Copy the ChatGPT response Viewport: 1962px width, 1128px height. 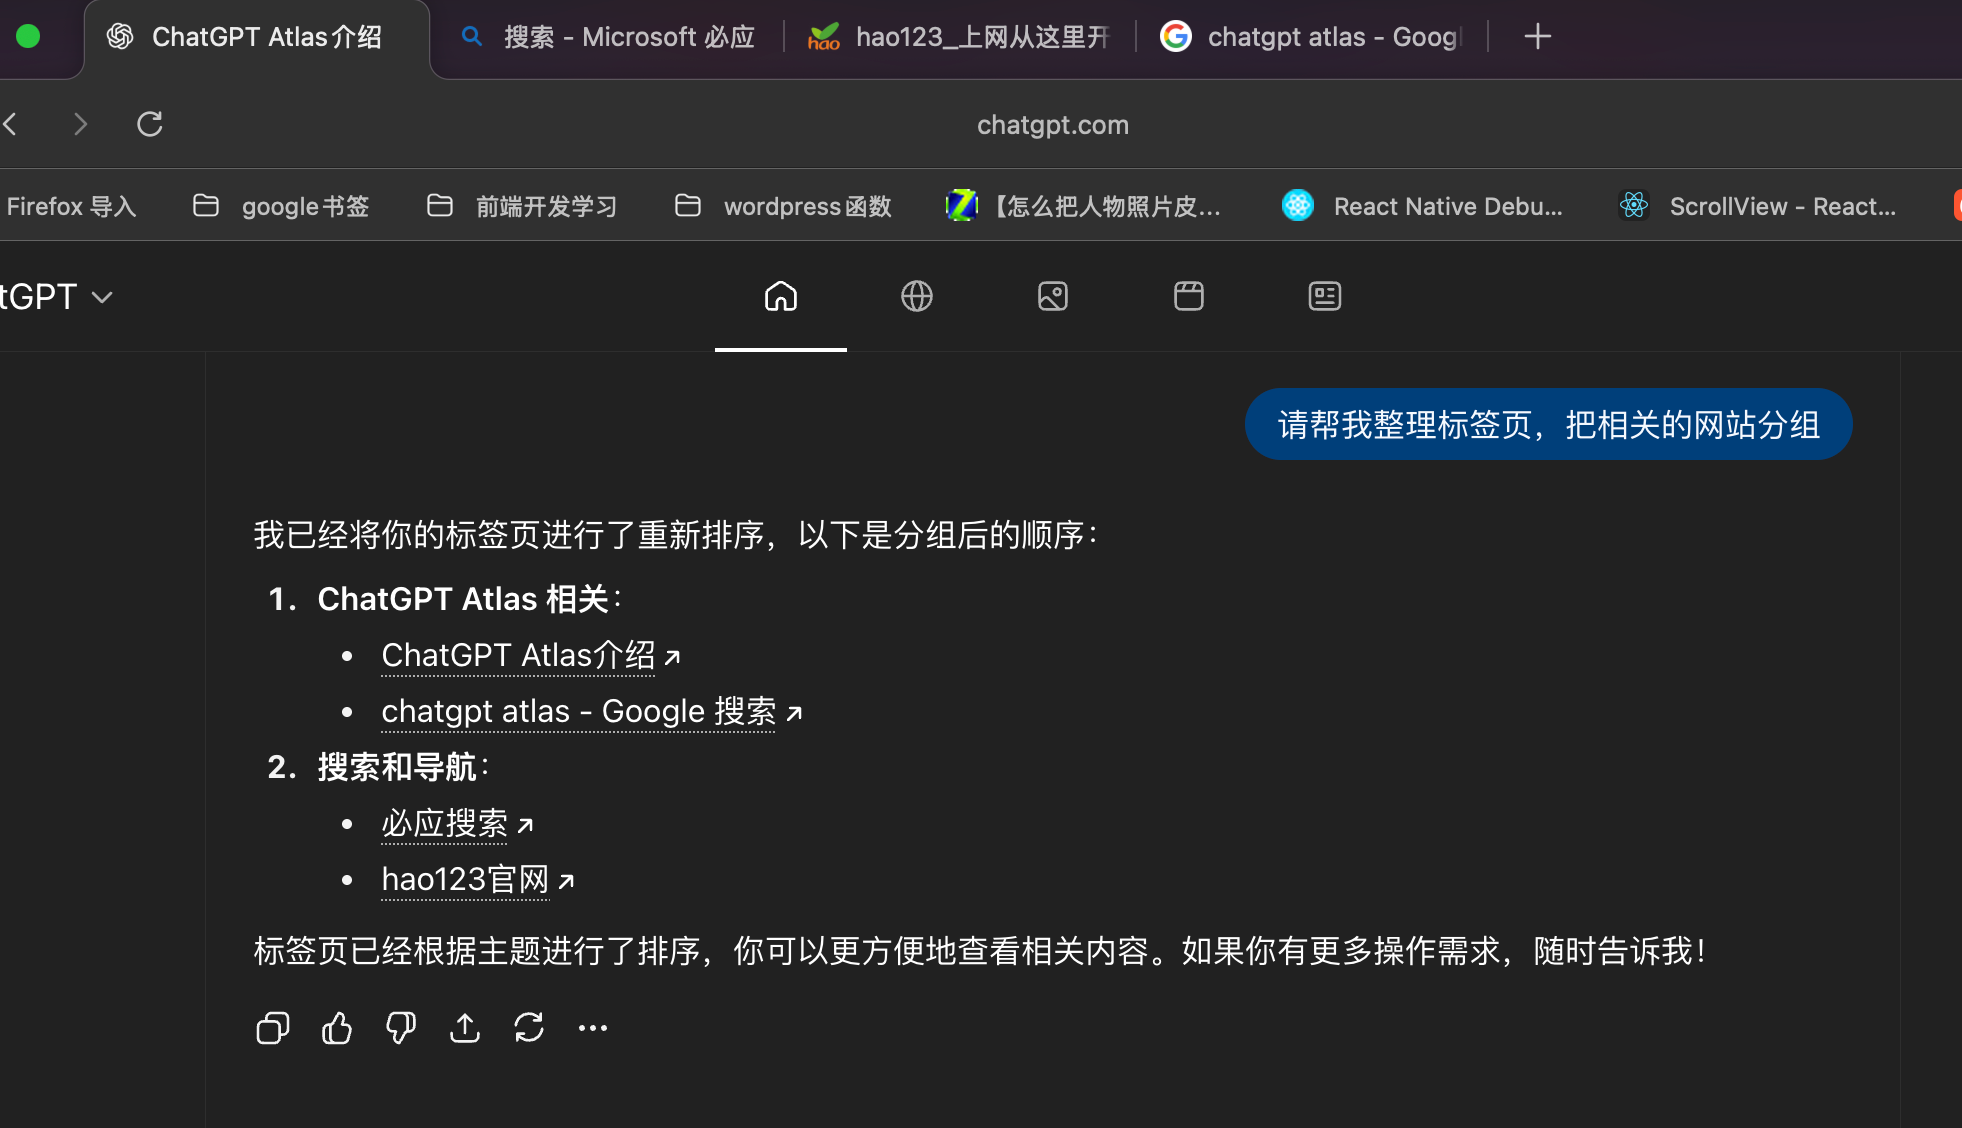click(272, 1028)
